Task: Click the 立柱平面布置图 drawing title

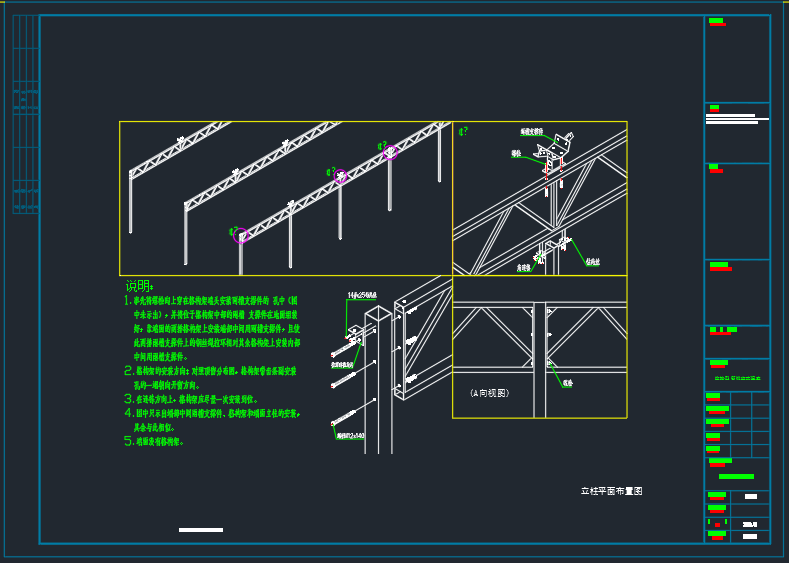Action: coord(611,491)
